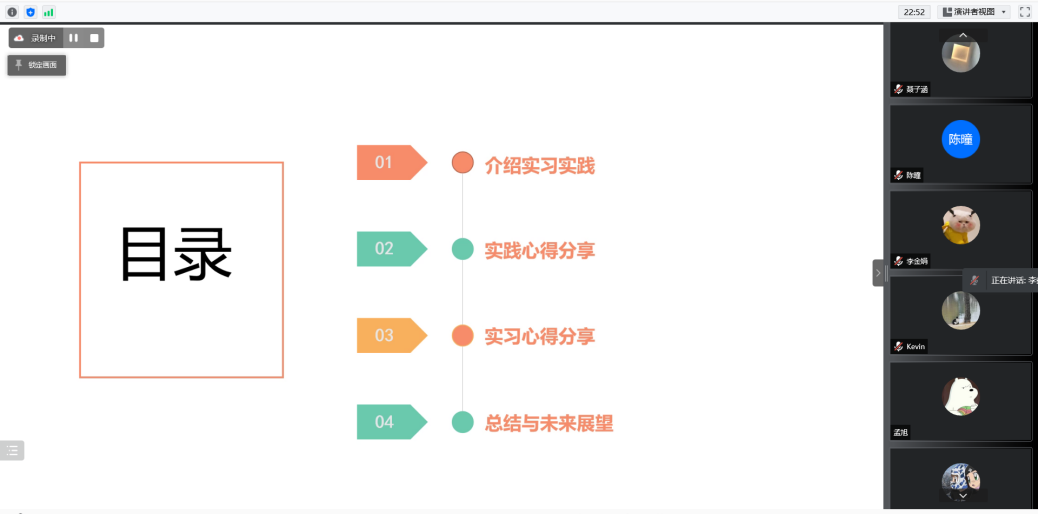Click the meeting timer showing 22:52
This screenshot has height=514, width=1038.
click(914, 12)
